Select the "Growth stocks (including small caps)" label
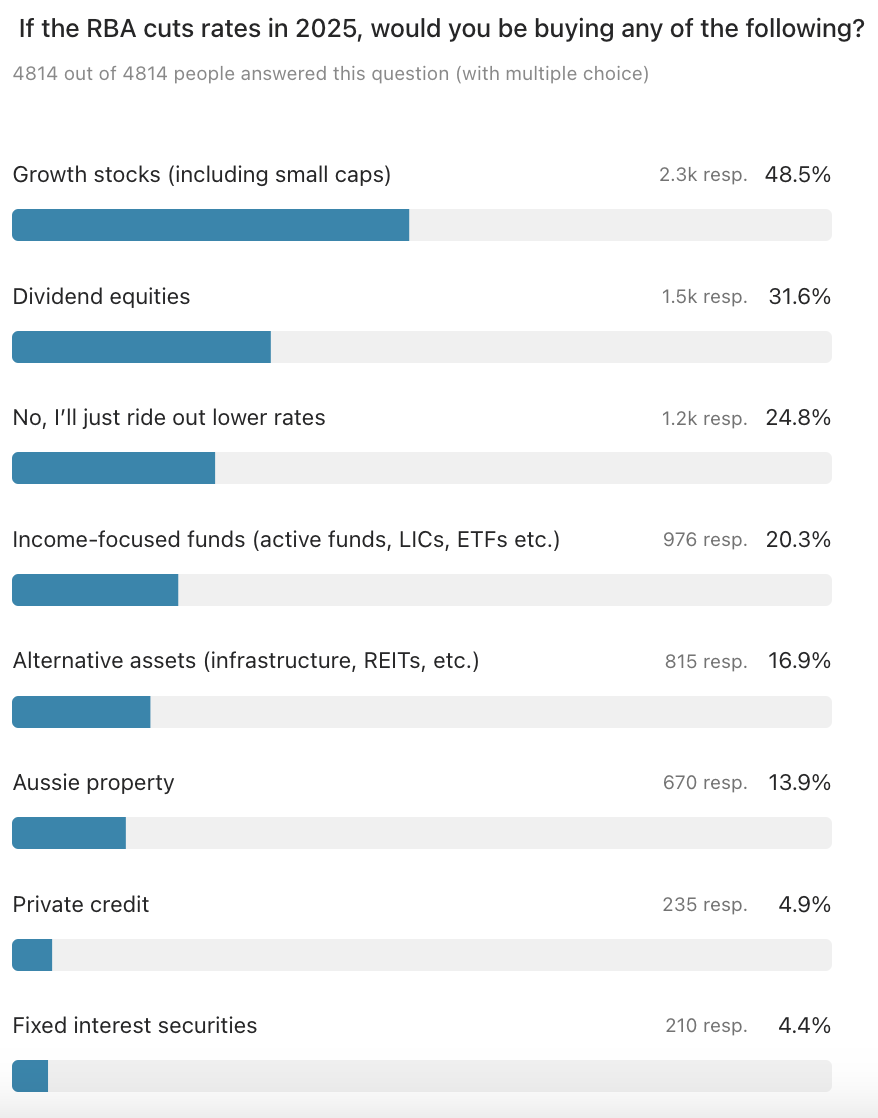 (201, 175)
